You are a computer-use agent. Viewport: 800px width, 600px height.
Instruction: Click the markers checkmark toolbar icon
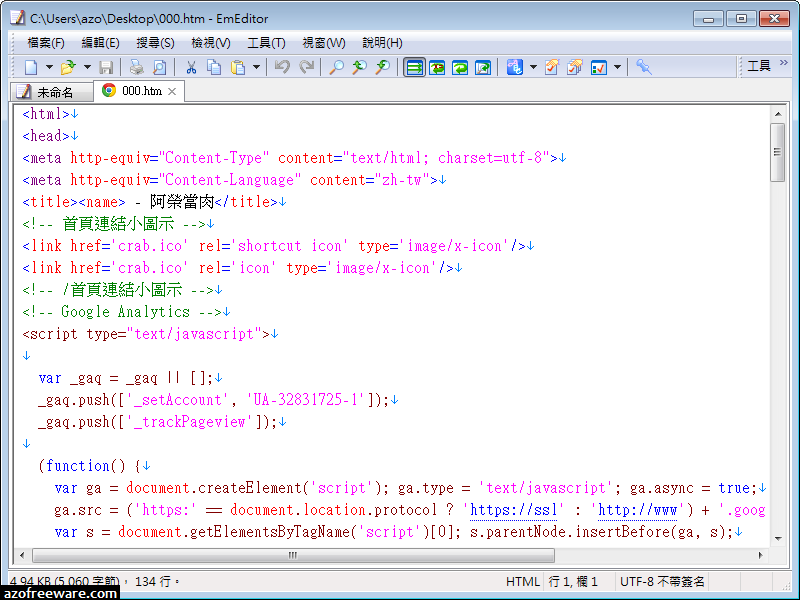coord(598,67)
